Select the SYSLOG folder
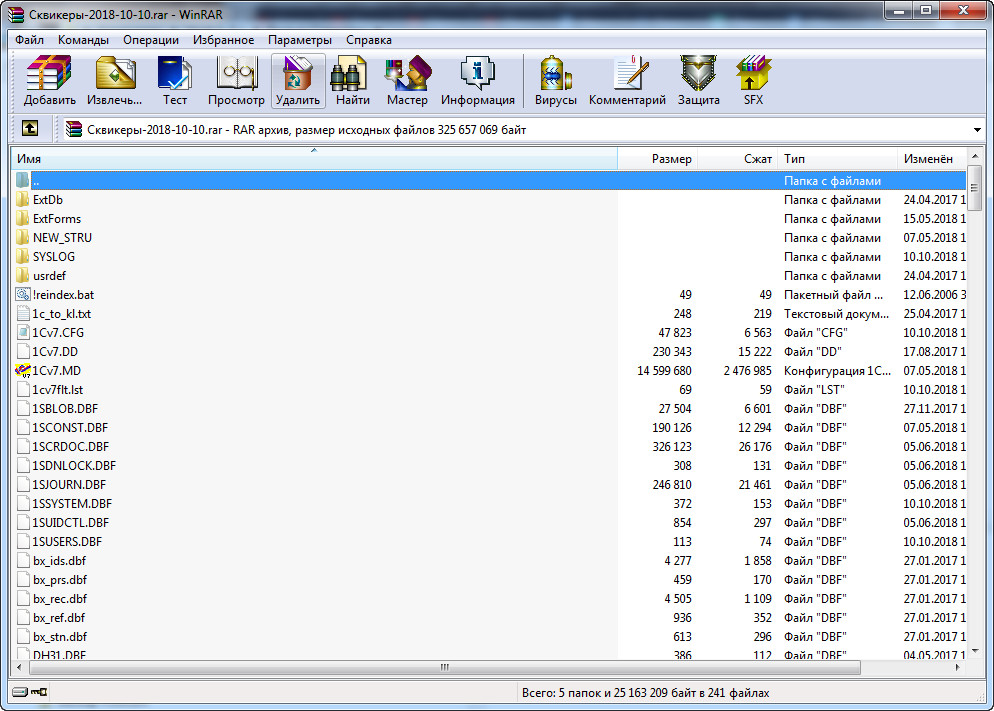Screen dimensions: 994x711 pyautogui.click(x=53, y=257)
